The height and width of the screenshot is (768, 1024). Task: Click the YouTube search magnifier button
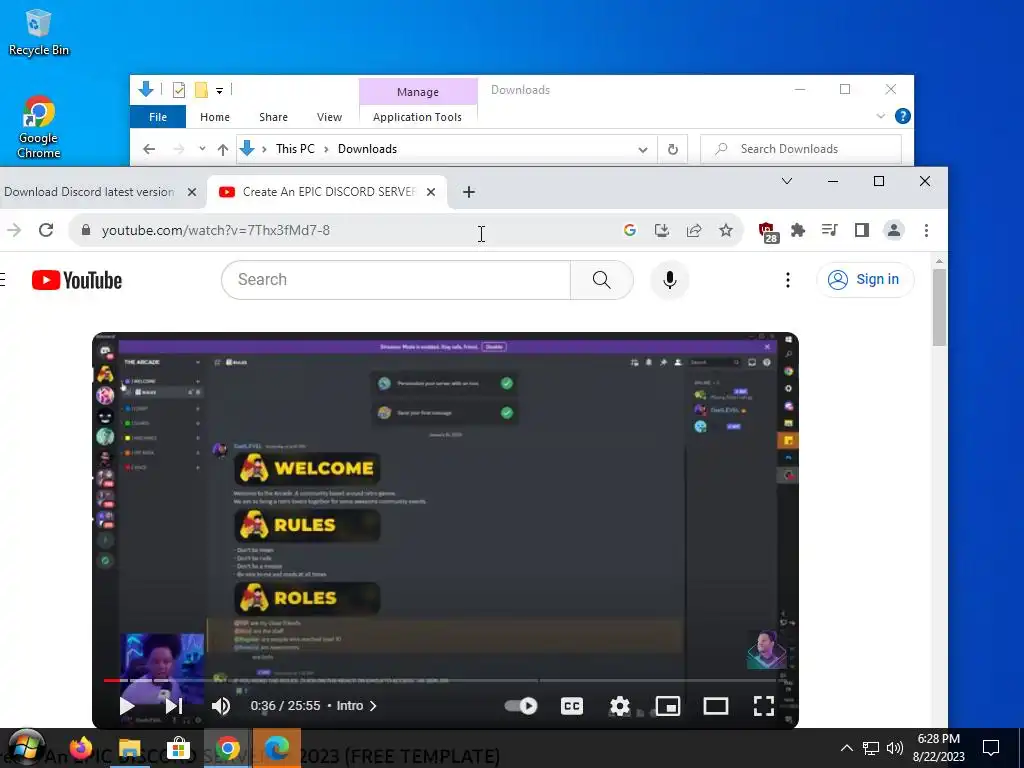(x=601, y=280)
